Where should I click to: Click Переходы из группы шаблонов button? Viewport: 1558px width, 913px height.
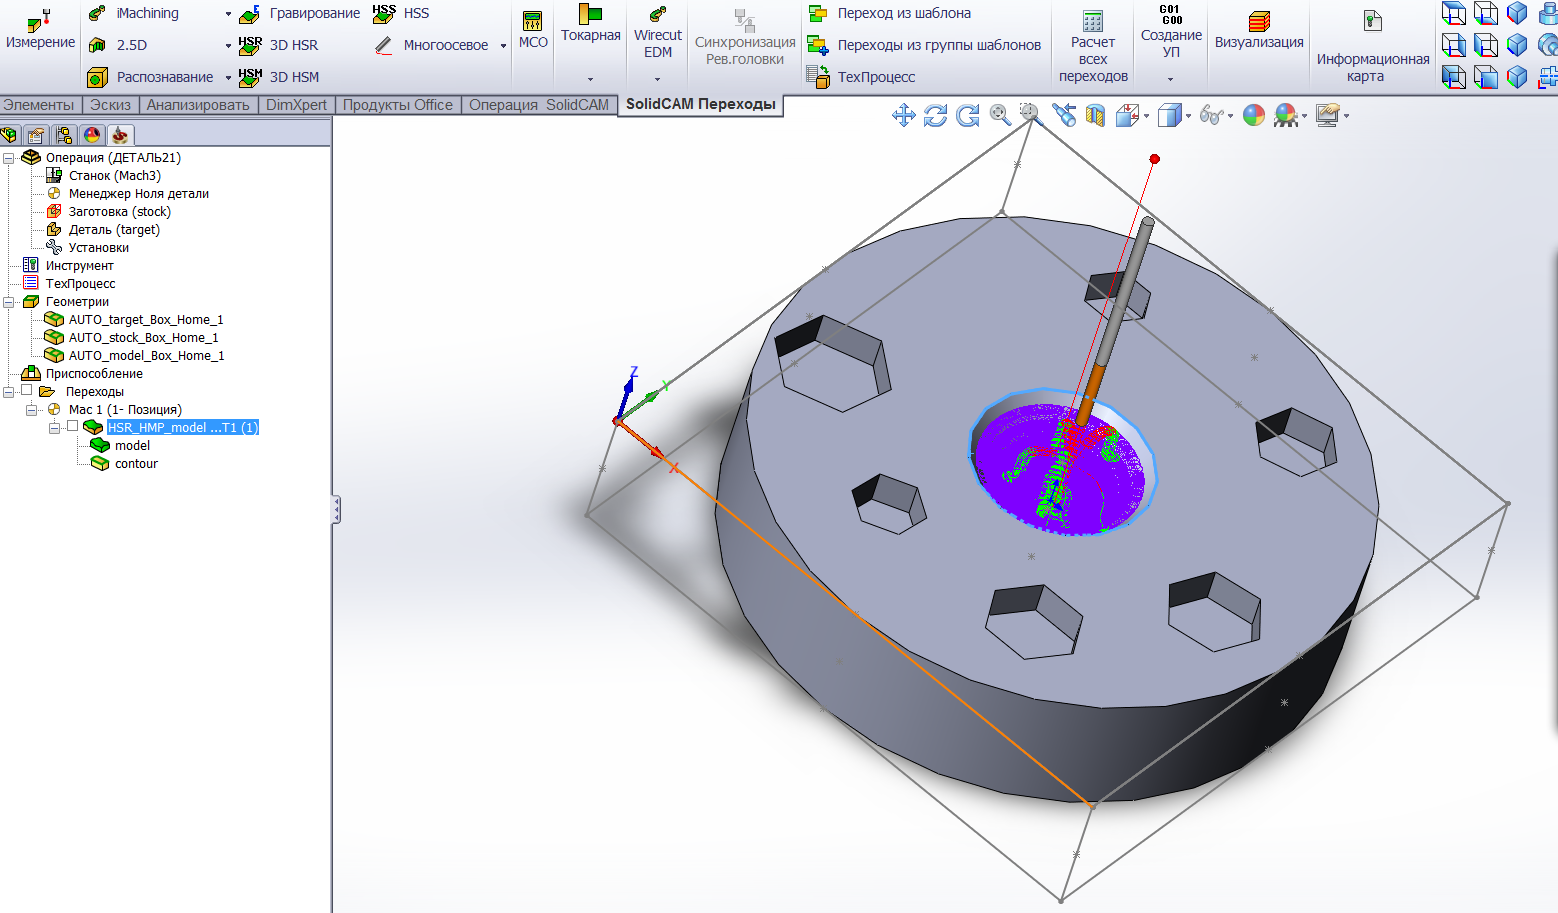(x=925, y=45)
